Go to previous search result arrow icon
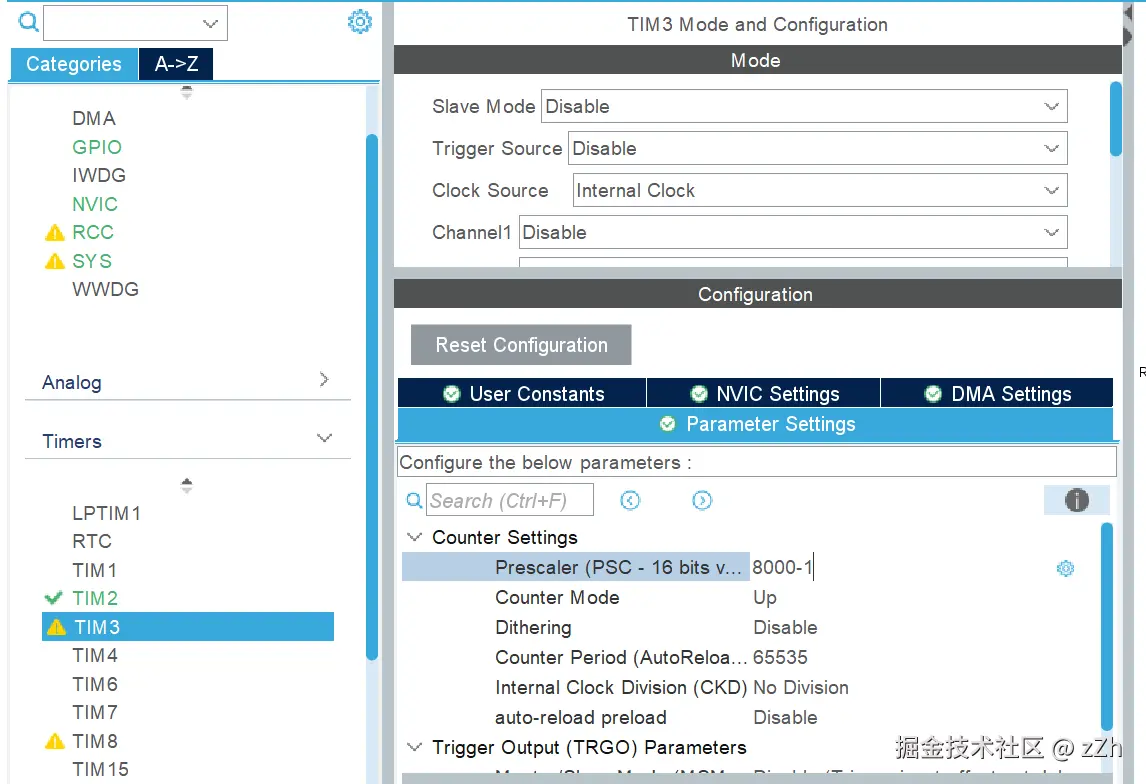 630,500
